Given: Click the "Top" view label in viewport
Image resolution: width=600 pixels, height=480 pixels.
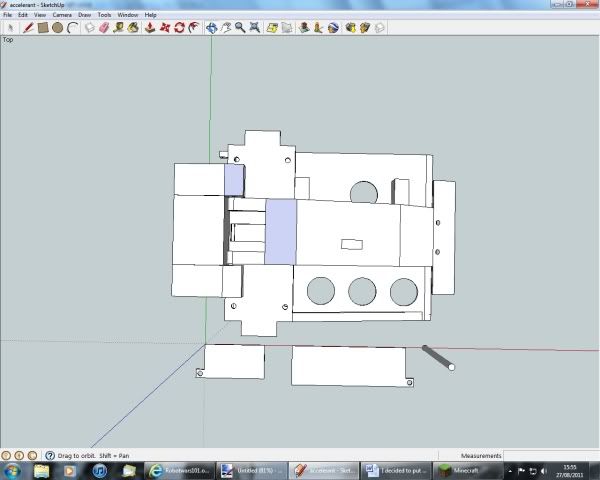Looking at the screenshot, I should [8, 39].
